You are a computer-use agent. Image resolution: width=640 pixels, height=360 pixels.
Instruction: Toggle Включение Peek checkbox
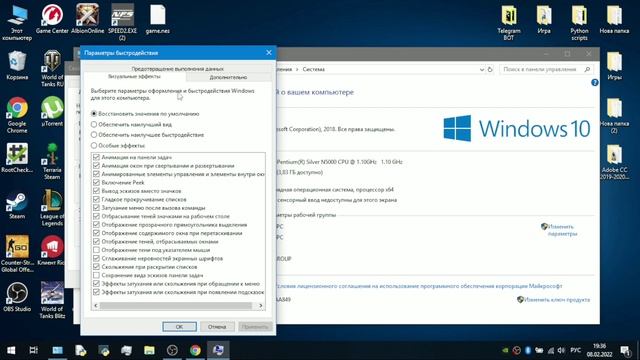pos(96,182)
